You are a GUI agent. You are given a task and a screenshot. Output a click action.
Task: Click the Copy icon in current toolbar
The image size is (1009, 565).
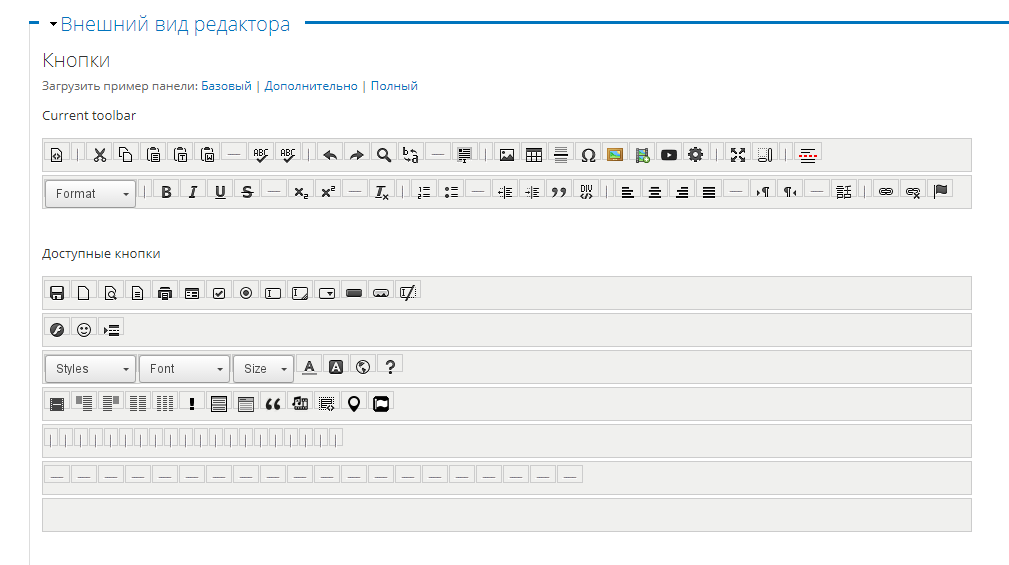click(x=126, y=154)
